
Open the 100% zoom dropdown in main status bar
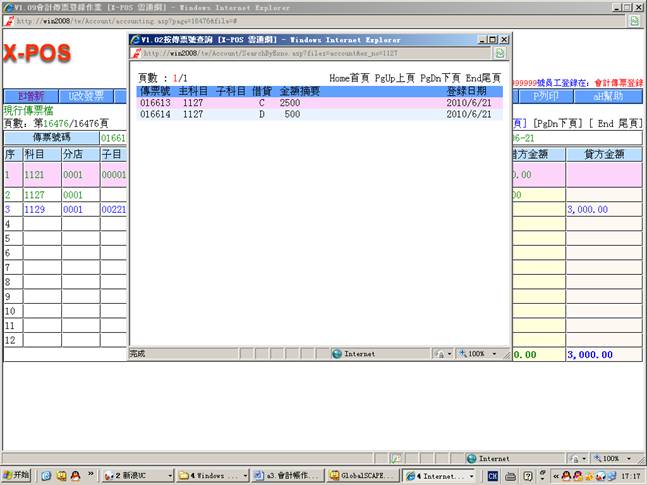(x=611, y=458)
